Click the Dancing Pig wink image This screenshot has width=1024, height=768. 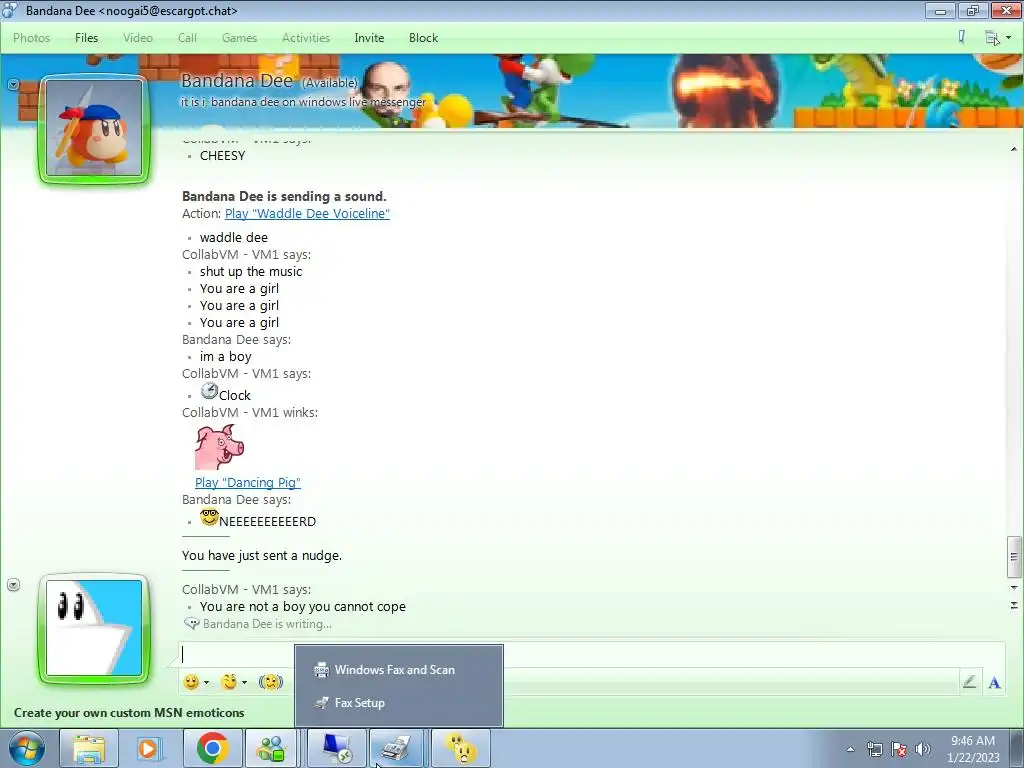click(x=219, y=447)
